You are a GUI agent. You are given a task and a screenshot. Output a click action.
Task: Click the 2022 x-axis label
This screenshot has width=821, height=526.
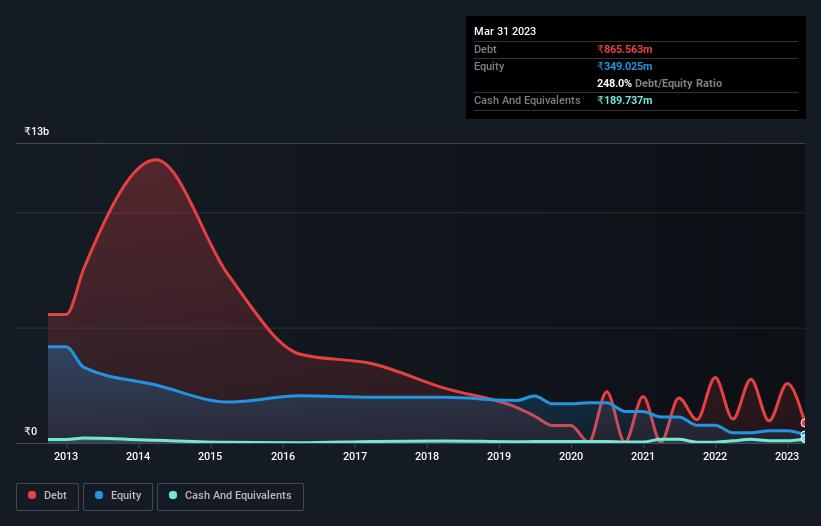(715, 456)
